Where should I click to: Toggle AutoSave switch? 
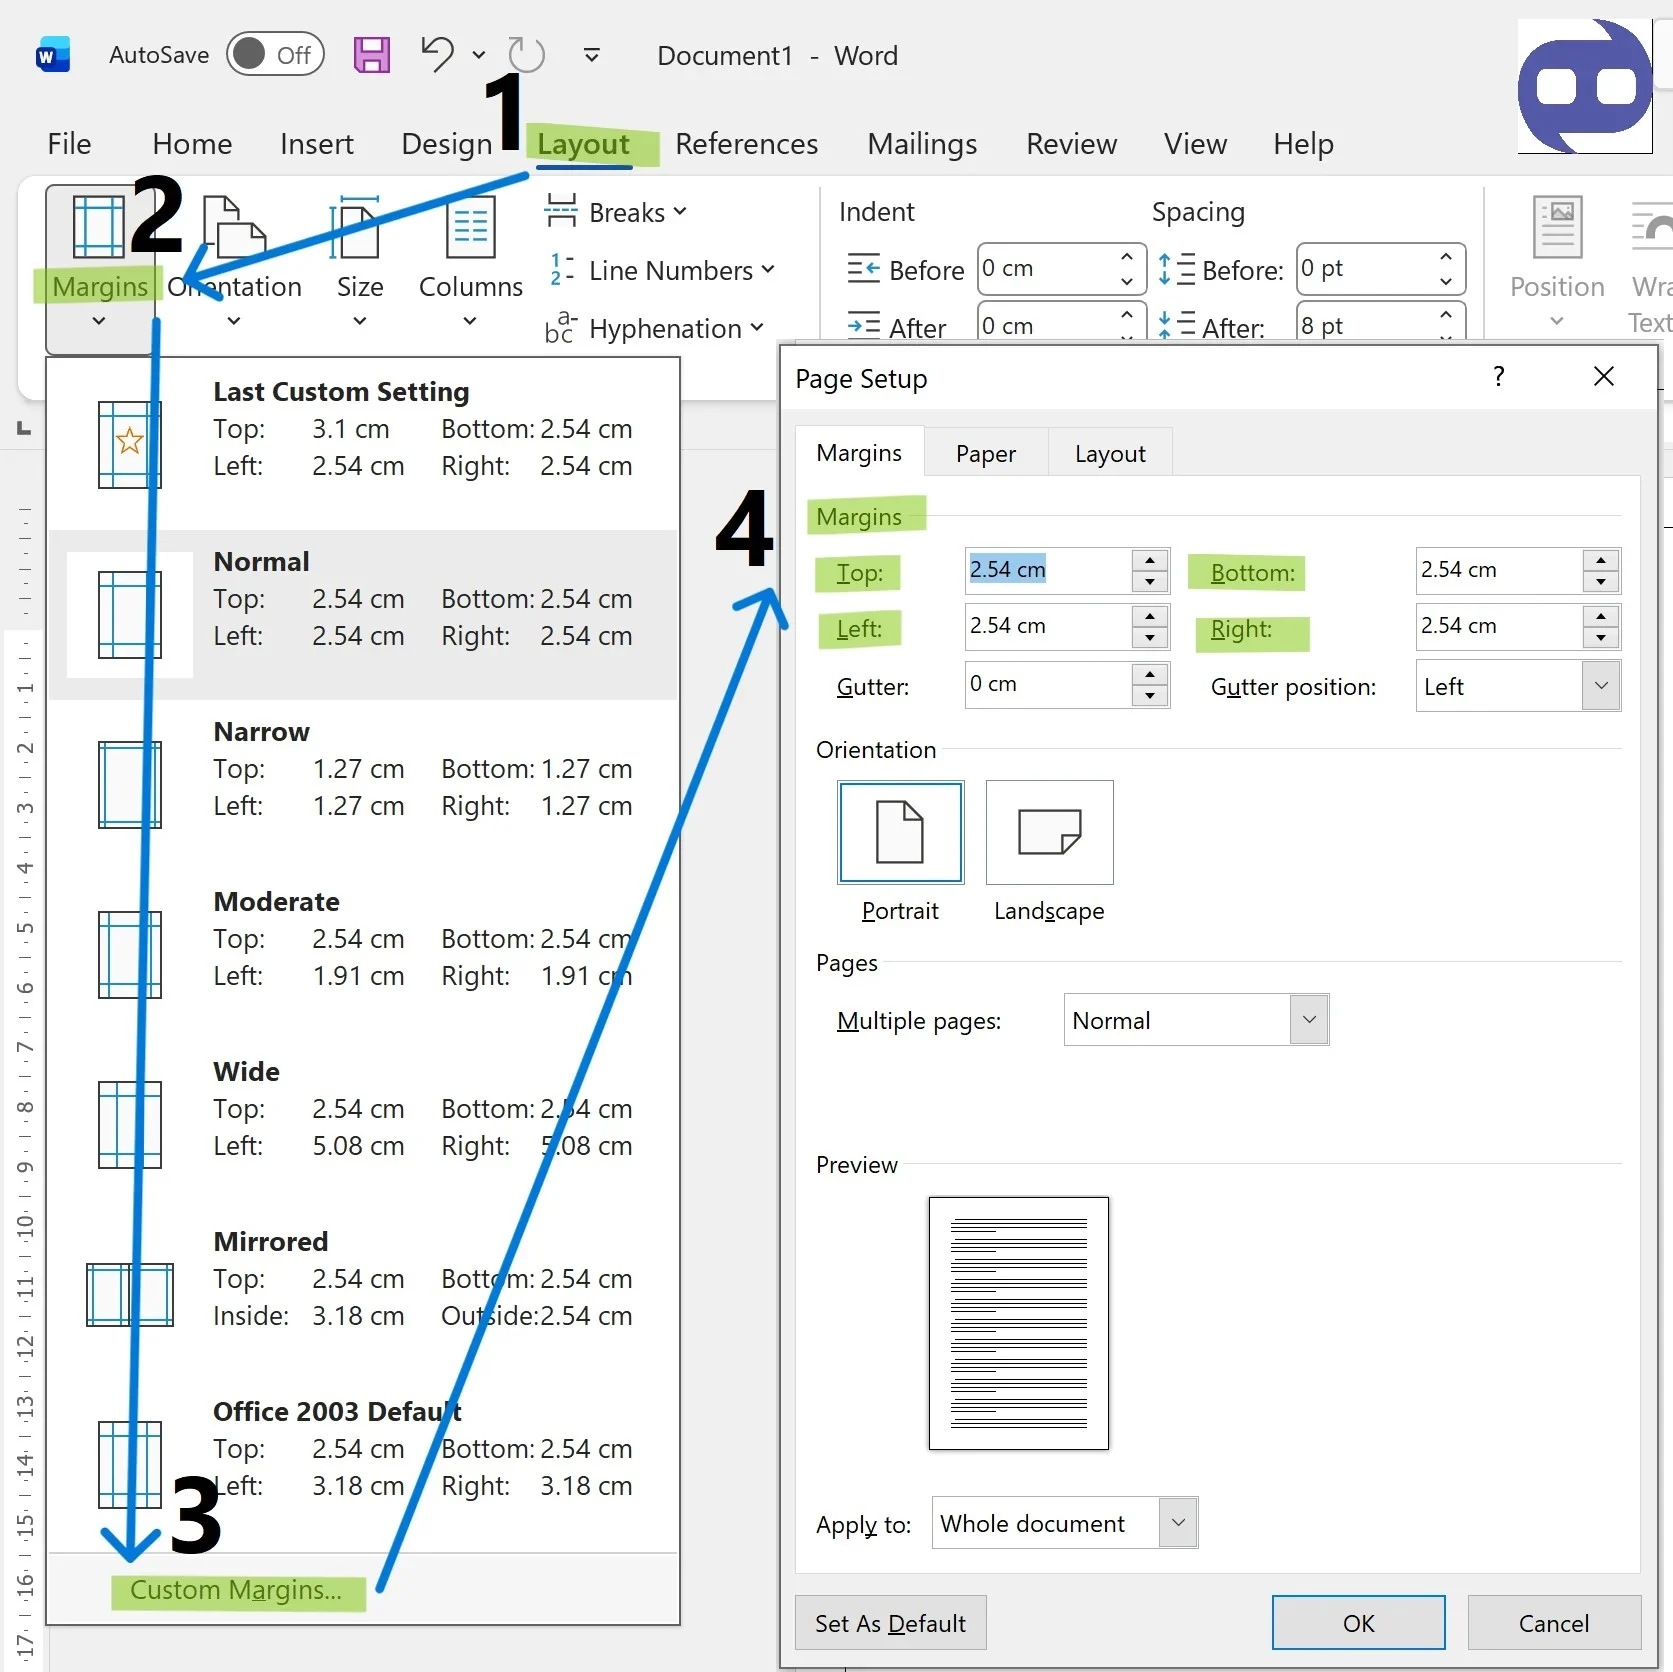click(275, 55)
